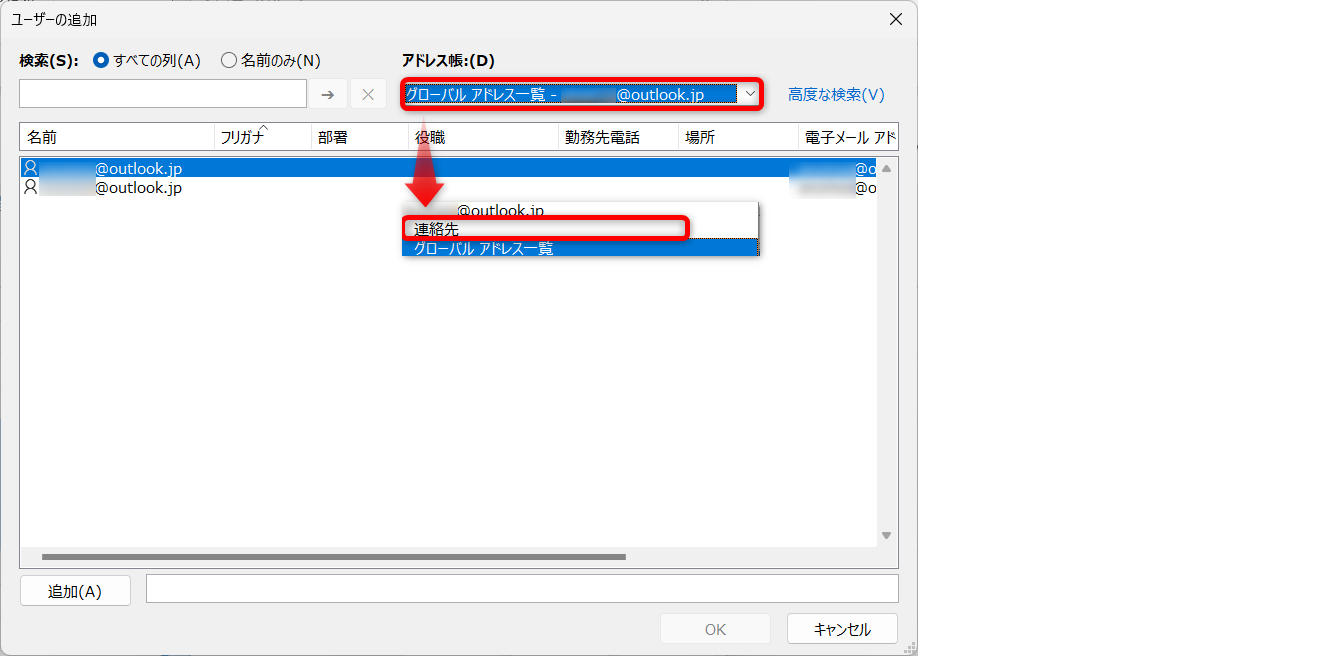This screenshot has width=1344, height=656.
Task: Click the horizontal scrollbar thumb
Action: tap(333, 557)
